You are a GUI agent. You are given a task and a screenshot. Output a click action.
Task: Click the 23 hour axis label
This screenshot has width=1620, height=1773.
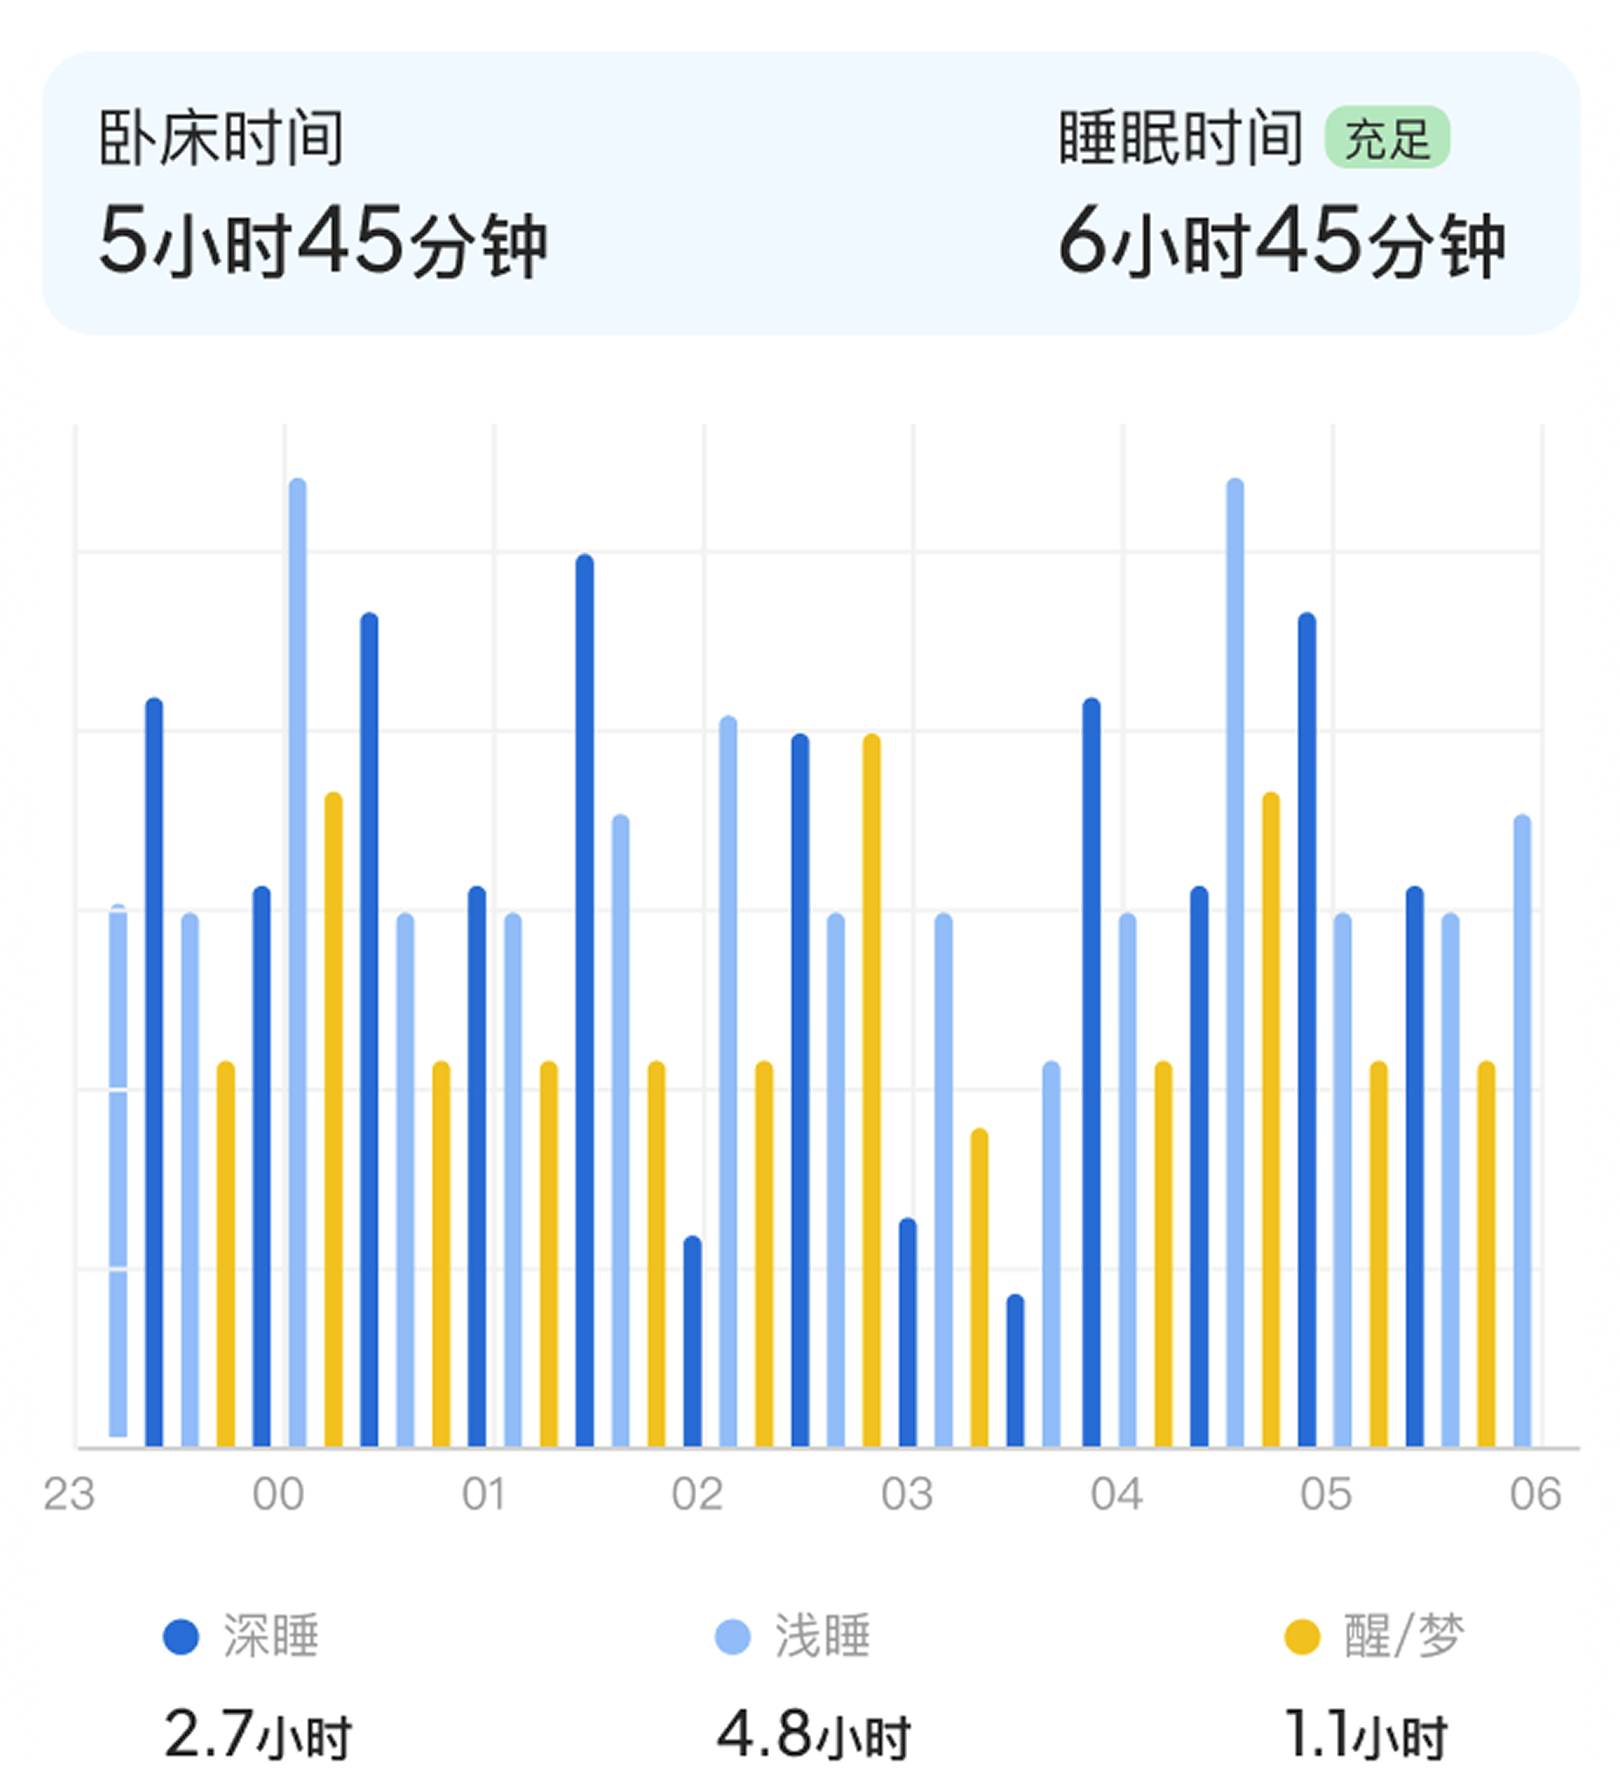[69, 1494]
